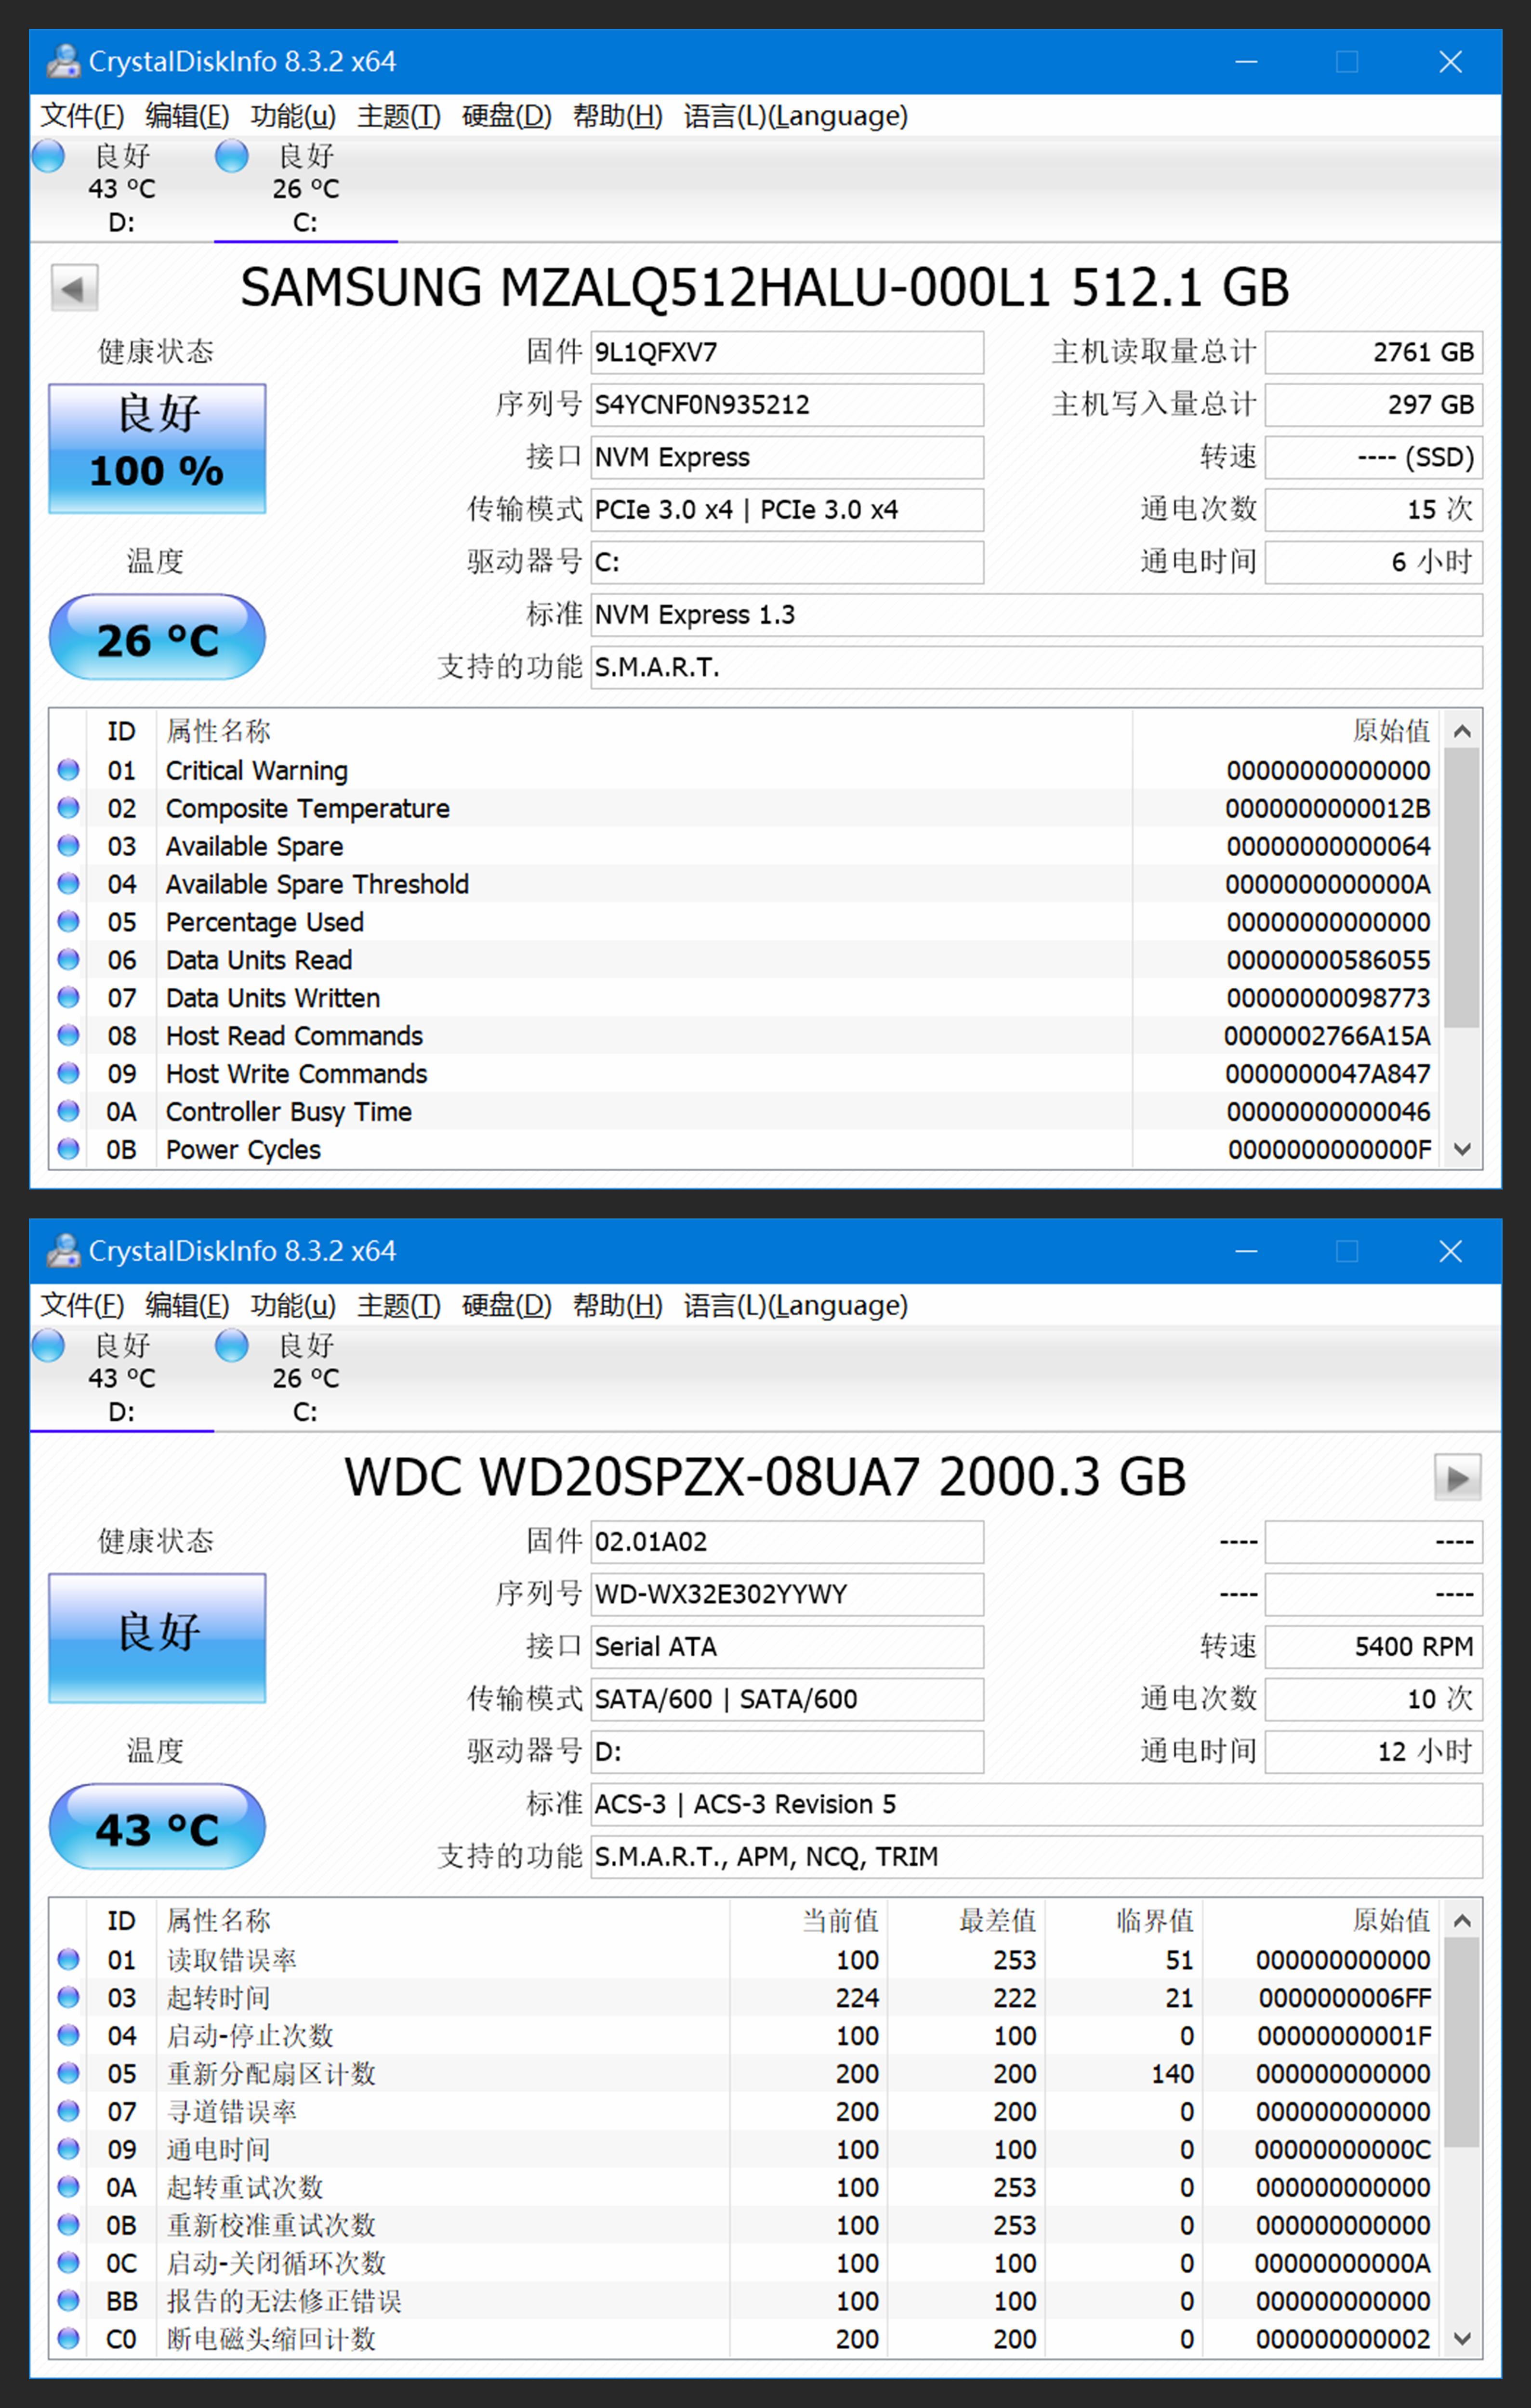This screenshot has width=1531, height=2408.
Task: Click the blue indicator beside 读取错误率 row
Action: click(x=68, y=1959)
